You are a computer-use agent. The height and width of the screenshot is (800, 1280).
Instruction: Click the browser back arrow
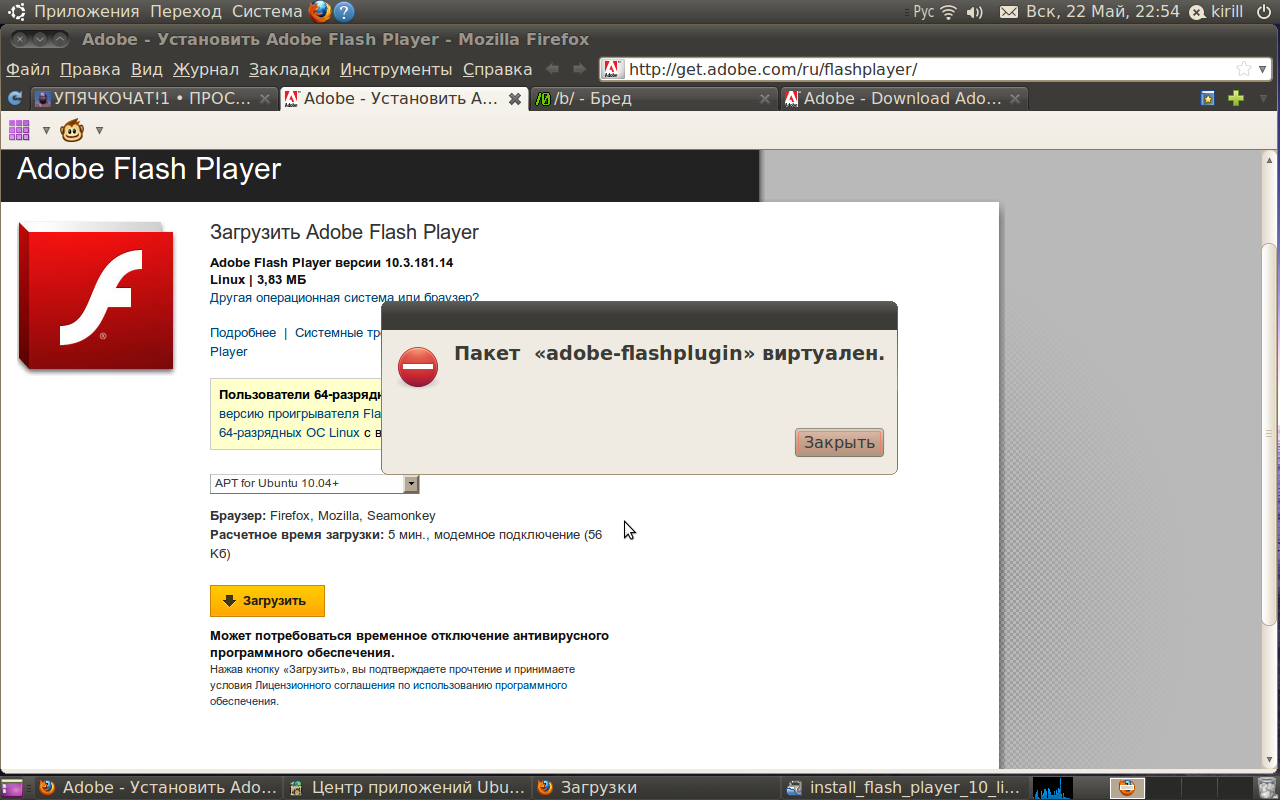point(552,69)
